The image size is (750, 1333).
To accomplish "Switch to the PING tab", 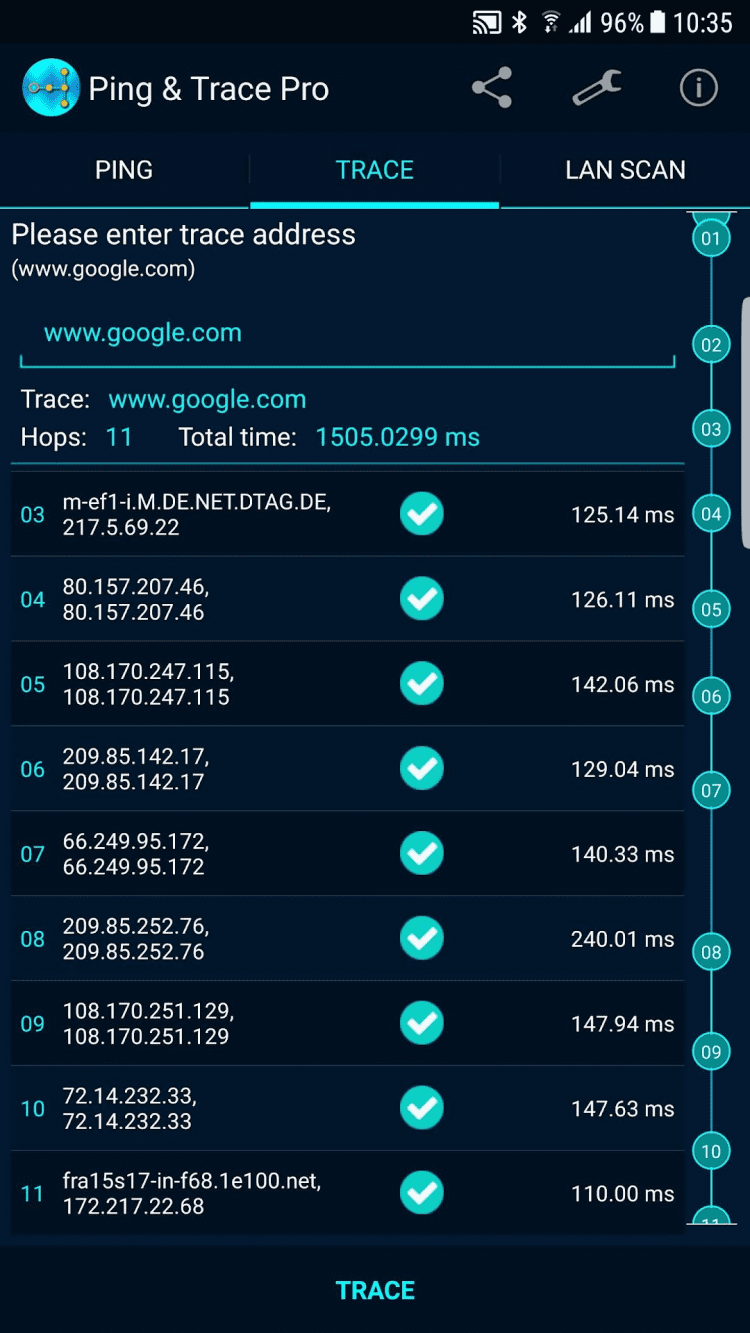I will (124, 170).
